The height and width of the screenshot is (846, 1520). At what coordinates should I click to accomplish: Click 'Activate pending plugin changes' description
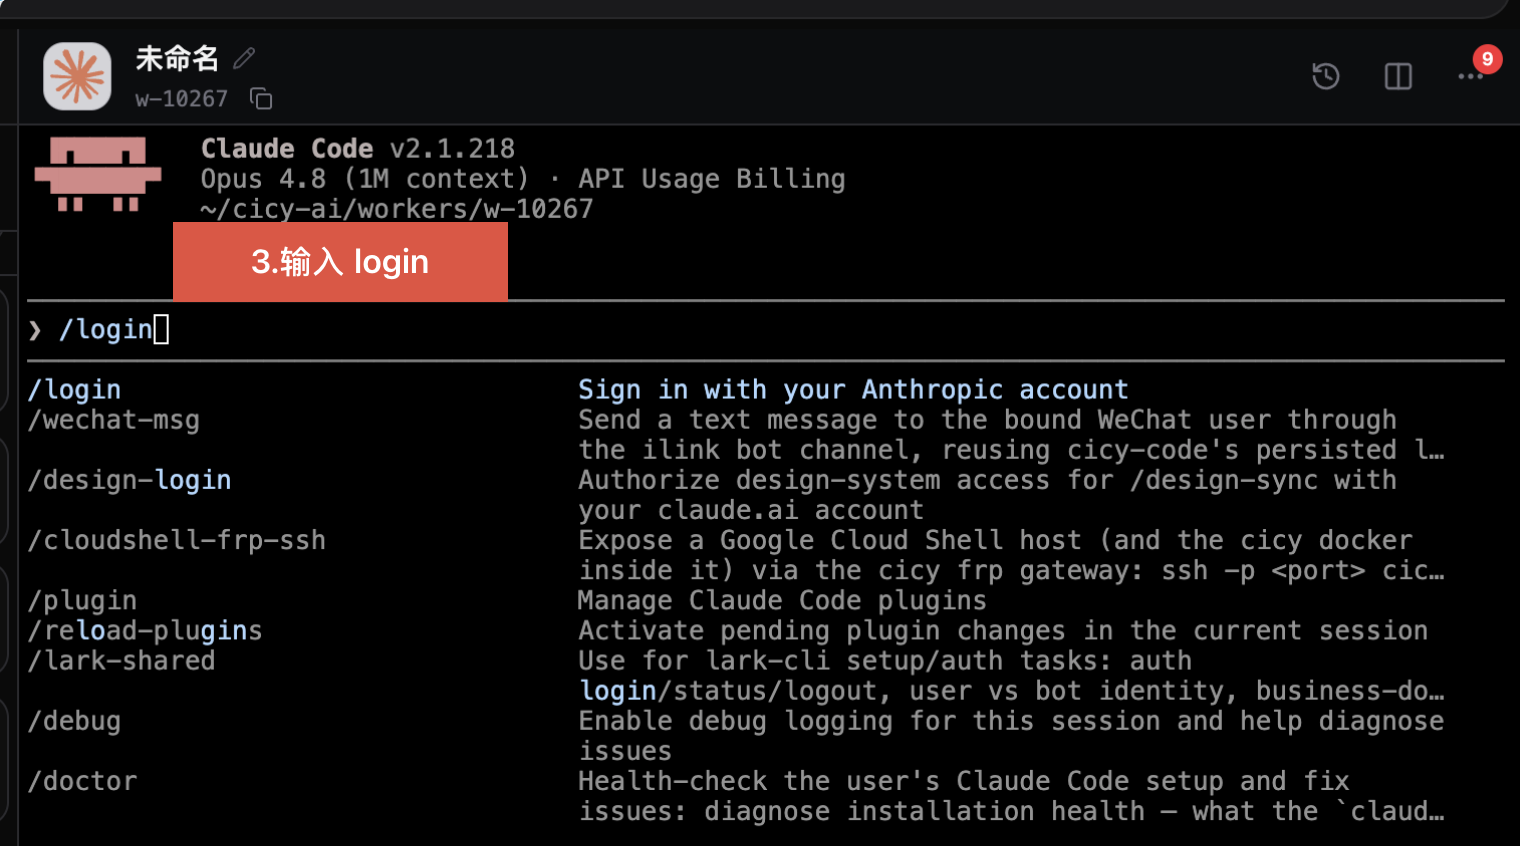point(1003,630)
